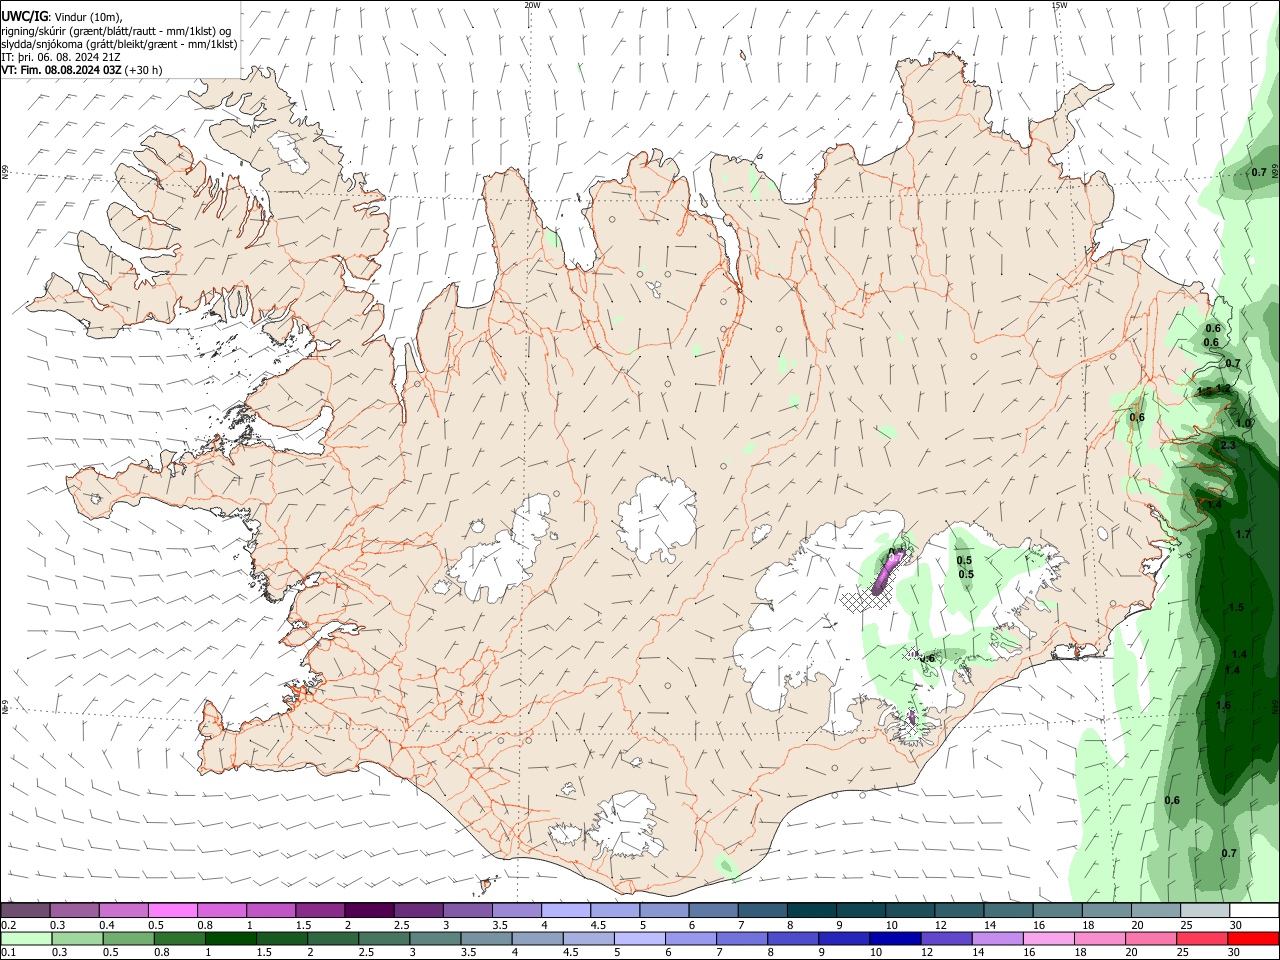Viewport: 1280px width, 960px height.
Task: Click the '0.2' label in the upper legend
Action: click(x=8, y=925)
